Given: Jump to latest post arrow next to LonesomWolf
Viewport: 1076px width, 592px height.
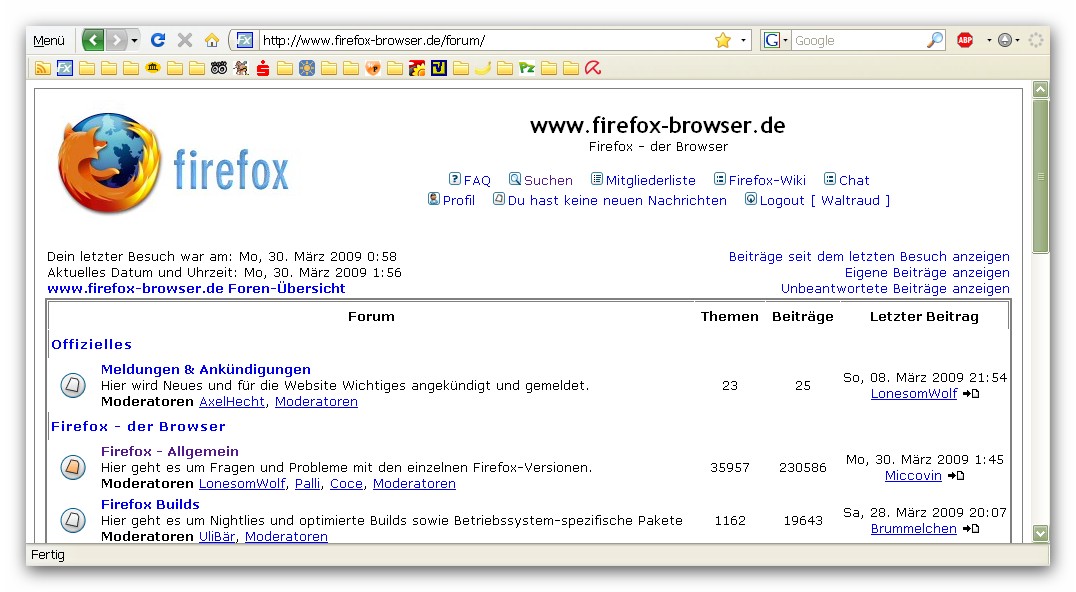Looking at the screenshot, I should (971, 394).
